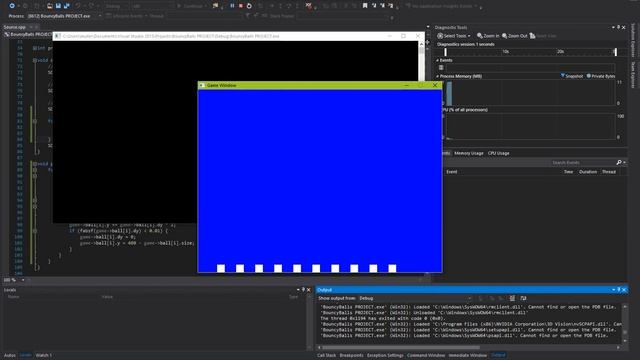Viewport: 640px width, 360px height.
Task: Navigate backward using the toolbar icon
Action: (12, 6)
